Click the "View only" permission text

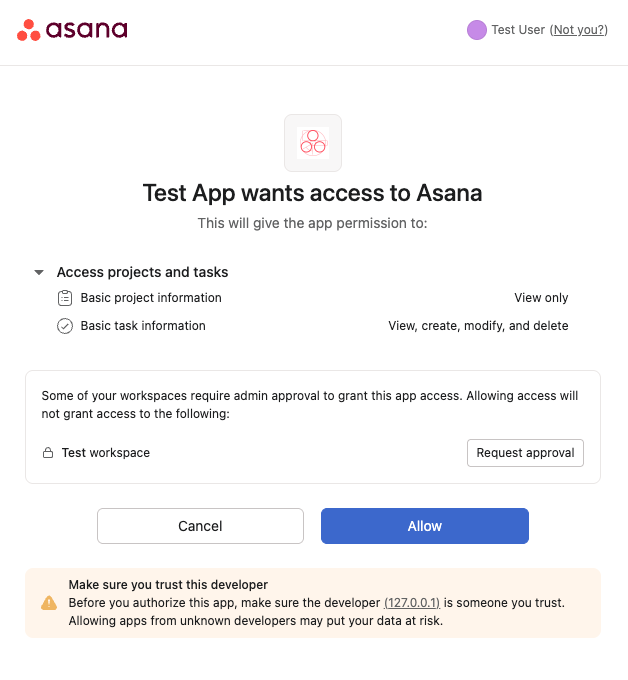[541, 298]
